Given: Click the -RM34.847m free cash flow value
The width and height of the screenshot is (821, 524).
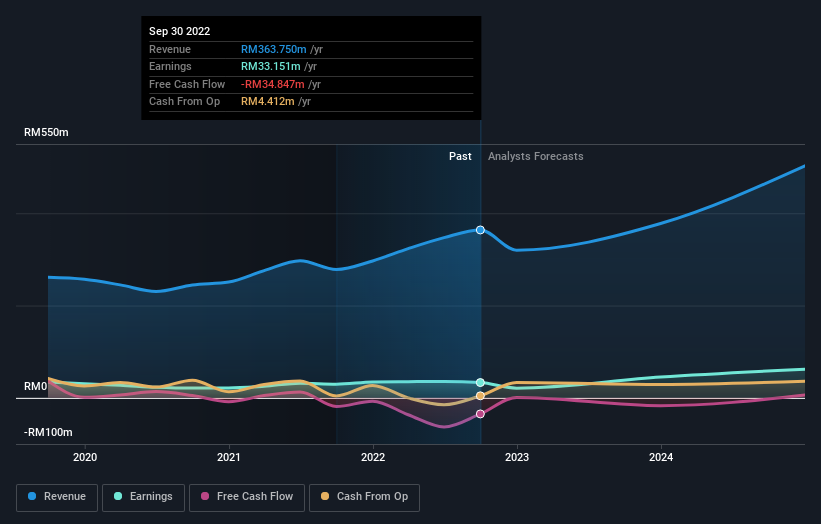Looking at the screenshot, I should coord(273,84).
